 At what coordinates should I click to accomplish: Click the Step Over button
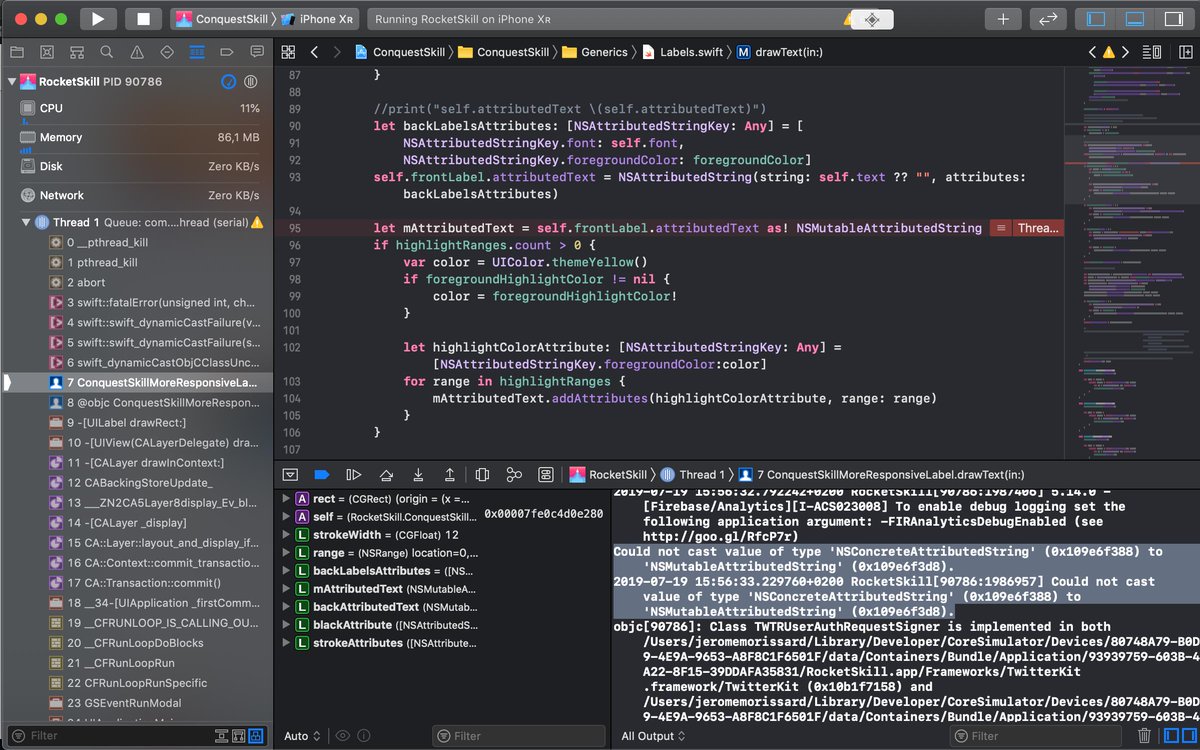point(386,474)
